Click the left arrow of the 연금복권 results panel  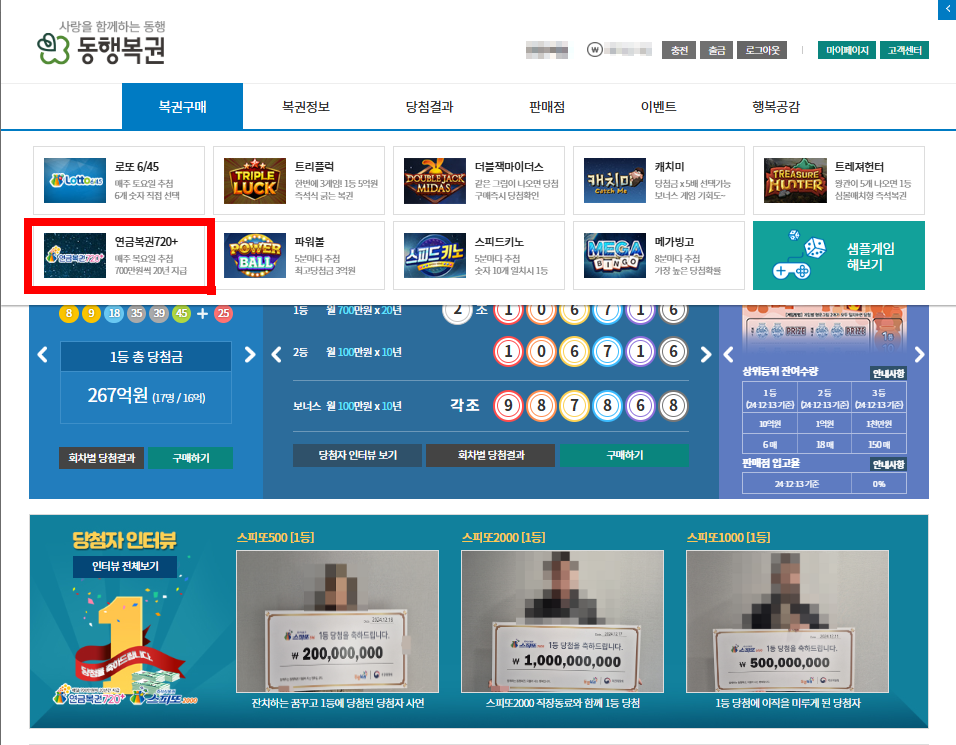[x=276, y=354]
